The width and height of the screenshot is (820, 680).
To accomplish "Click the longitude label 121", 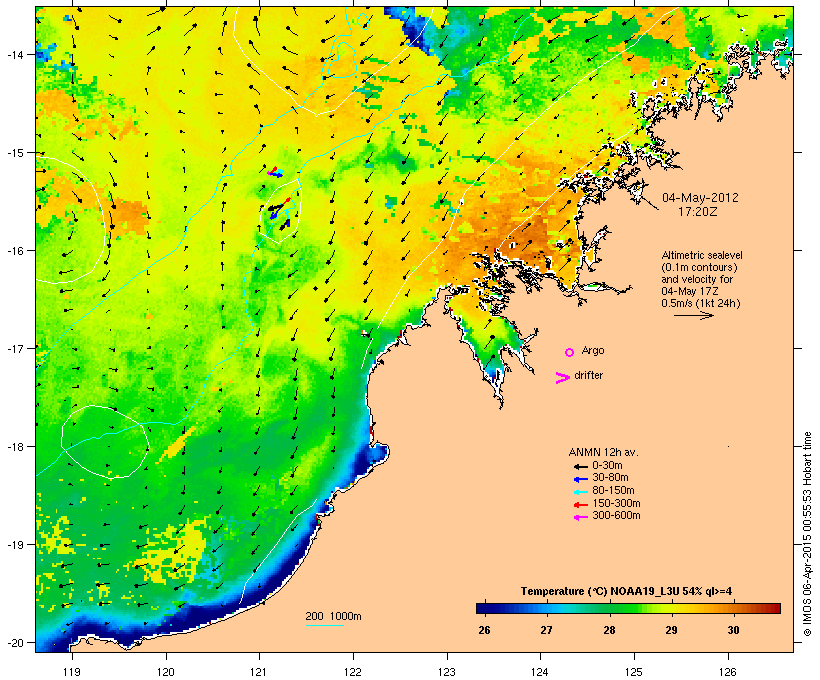I will 259,672.
